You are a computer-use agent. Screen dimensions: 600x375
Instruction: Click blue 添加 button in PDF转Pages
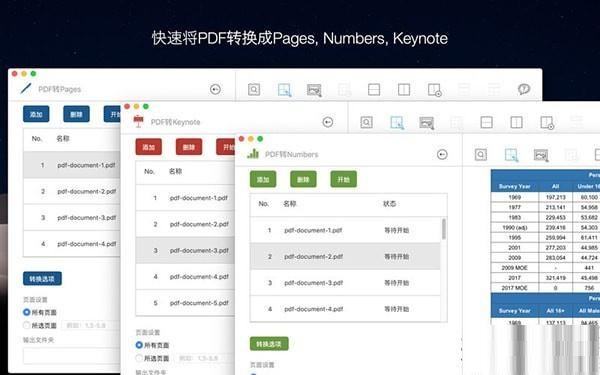(36, 114)
